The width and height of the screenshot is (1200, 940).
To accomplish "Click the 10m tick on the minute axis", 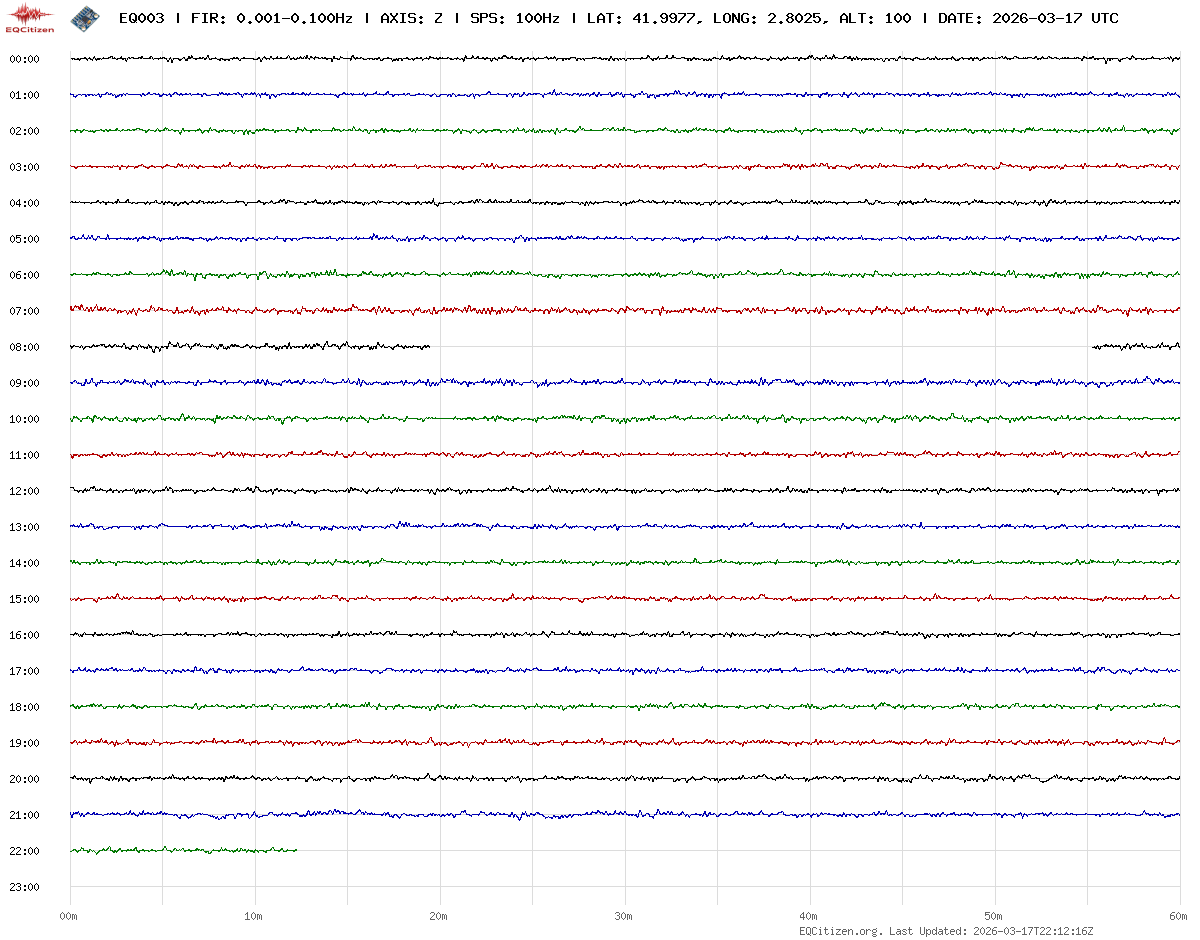I will pos(253,916).
